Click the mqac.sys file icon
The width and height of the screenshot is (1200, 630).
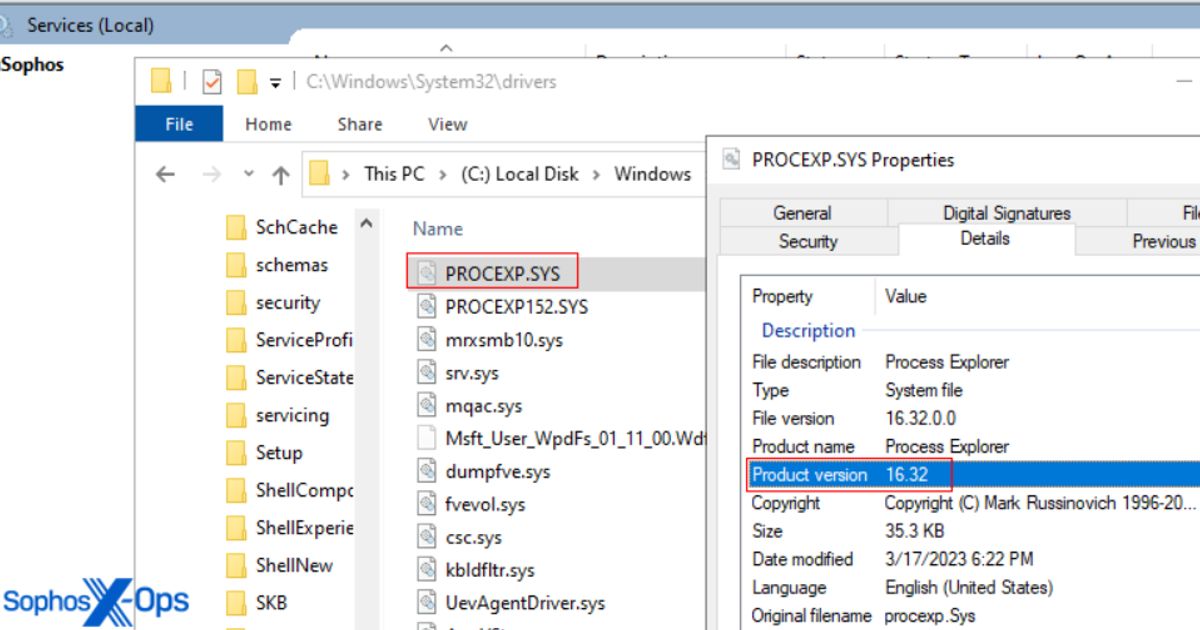427,405
